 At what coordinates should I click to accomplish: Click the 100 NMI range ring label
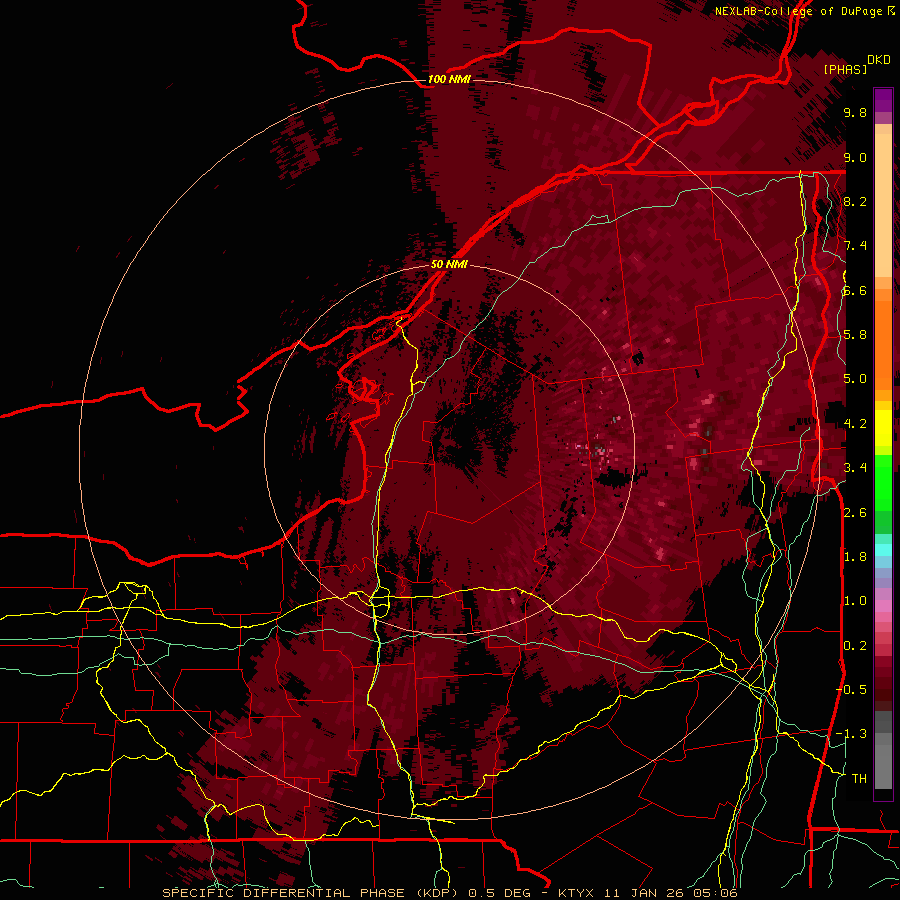tap(449, 79)
